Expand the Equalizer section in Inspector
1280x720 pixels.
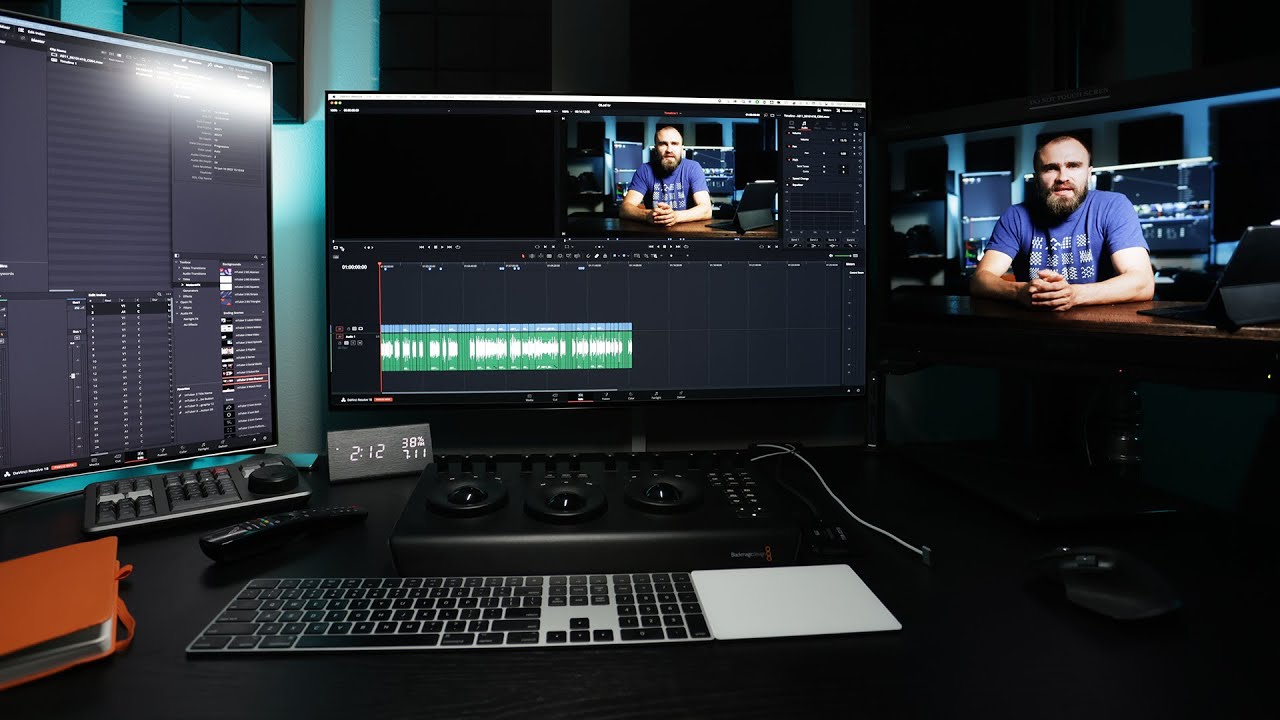tap(796, 185)
